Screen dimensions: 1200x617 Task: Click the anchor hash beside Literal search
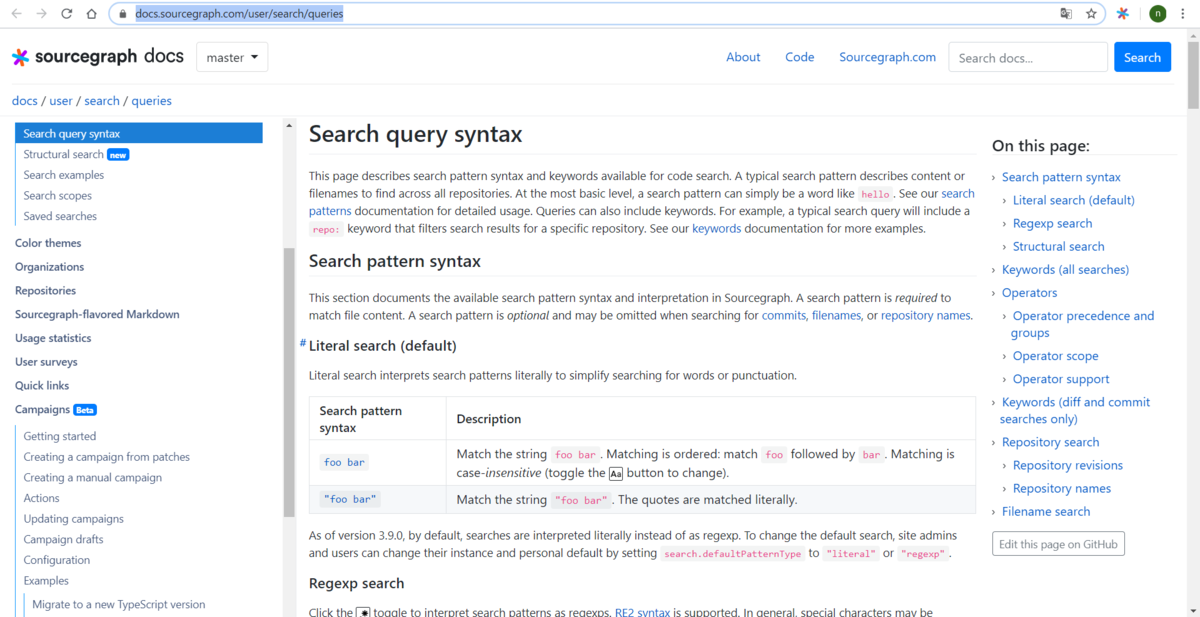[303, 344]
